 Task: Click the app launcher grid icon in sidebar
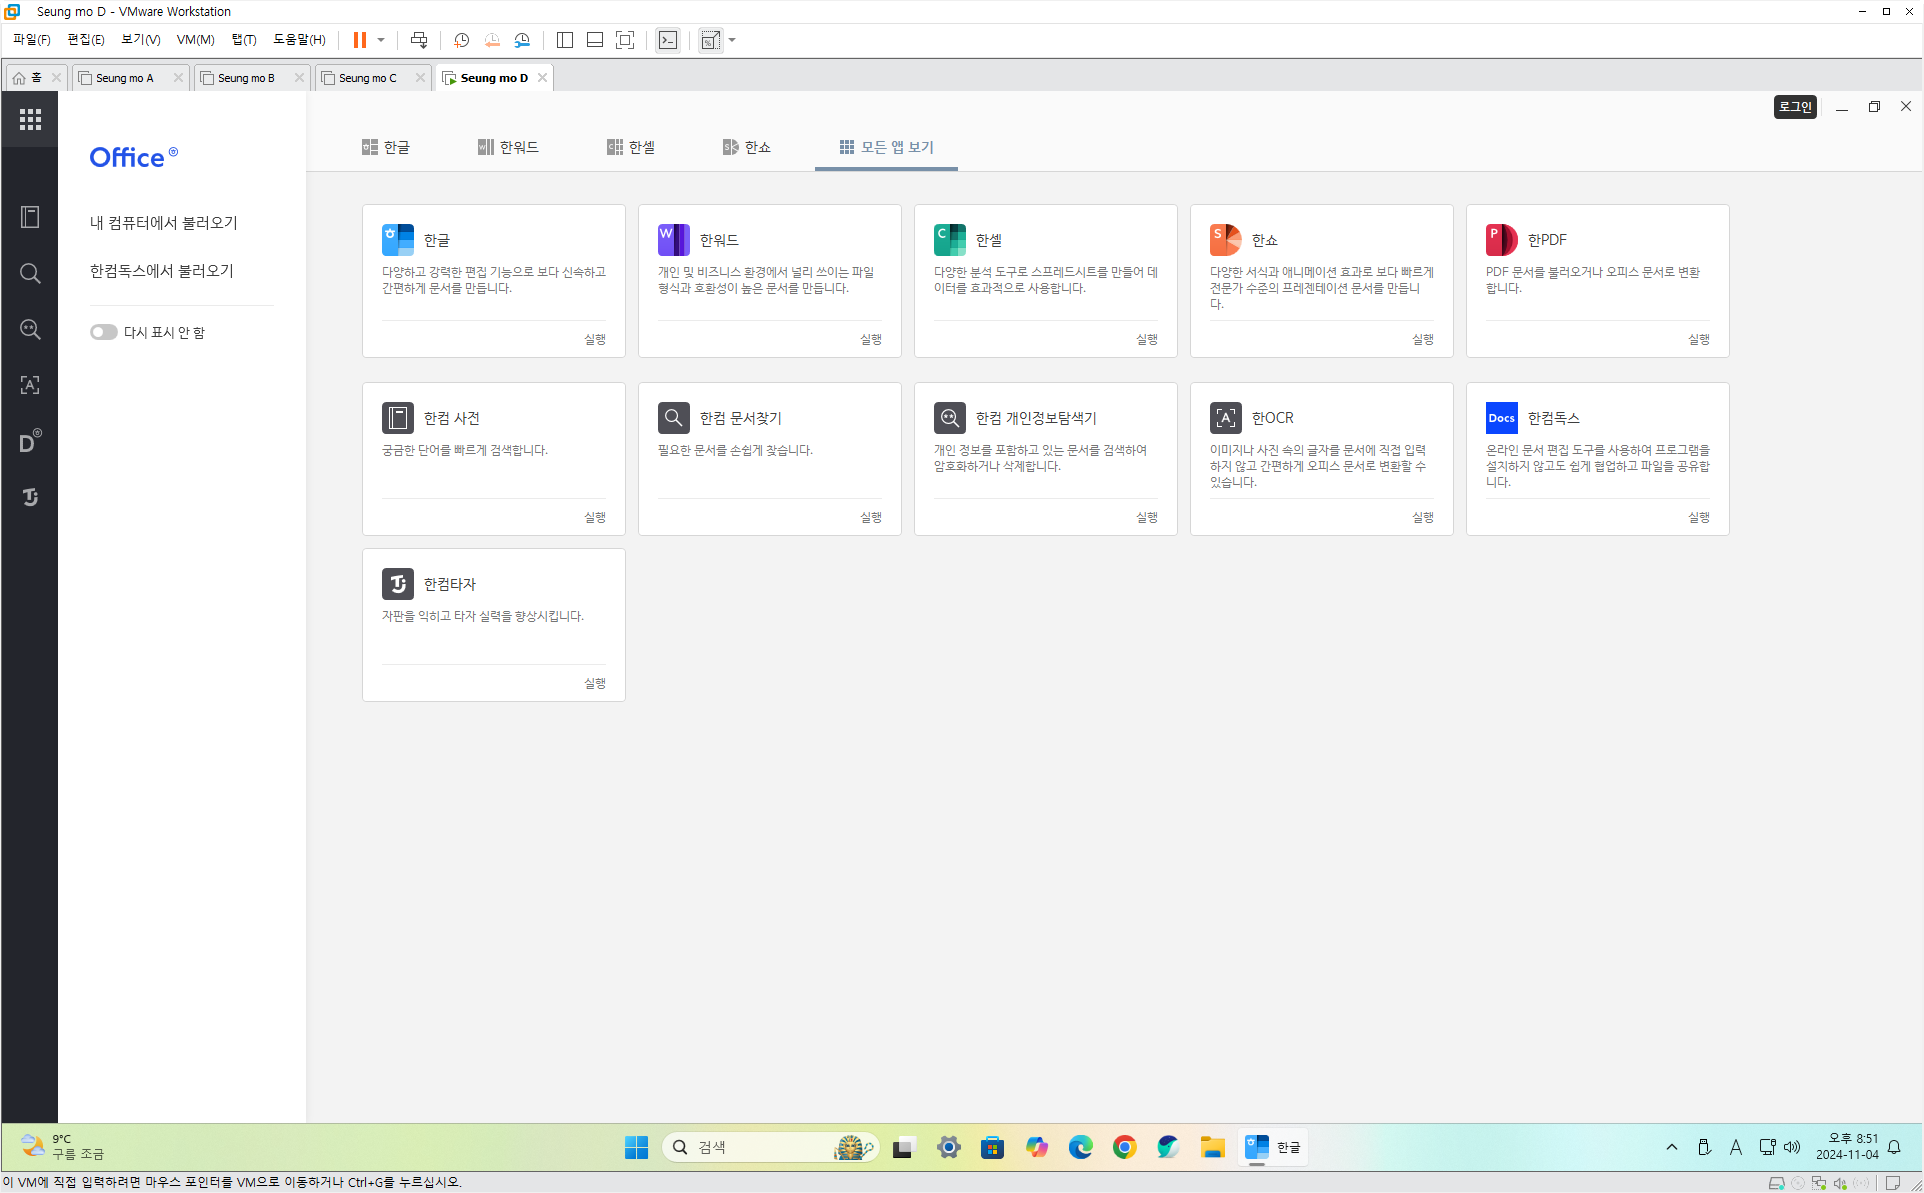coord(30,120)
